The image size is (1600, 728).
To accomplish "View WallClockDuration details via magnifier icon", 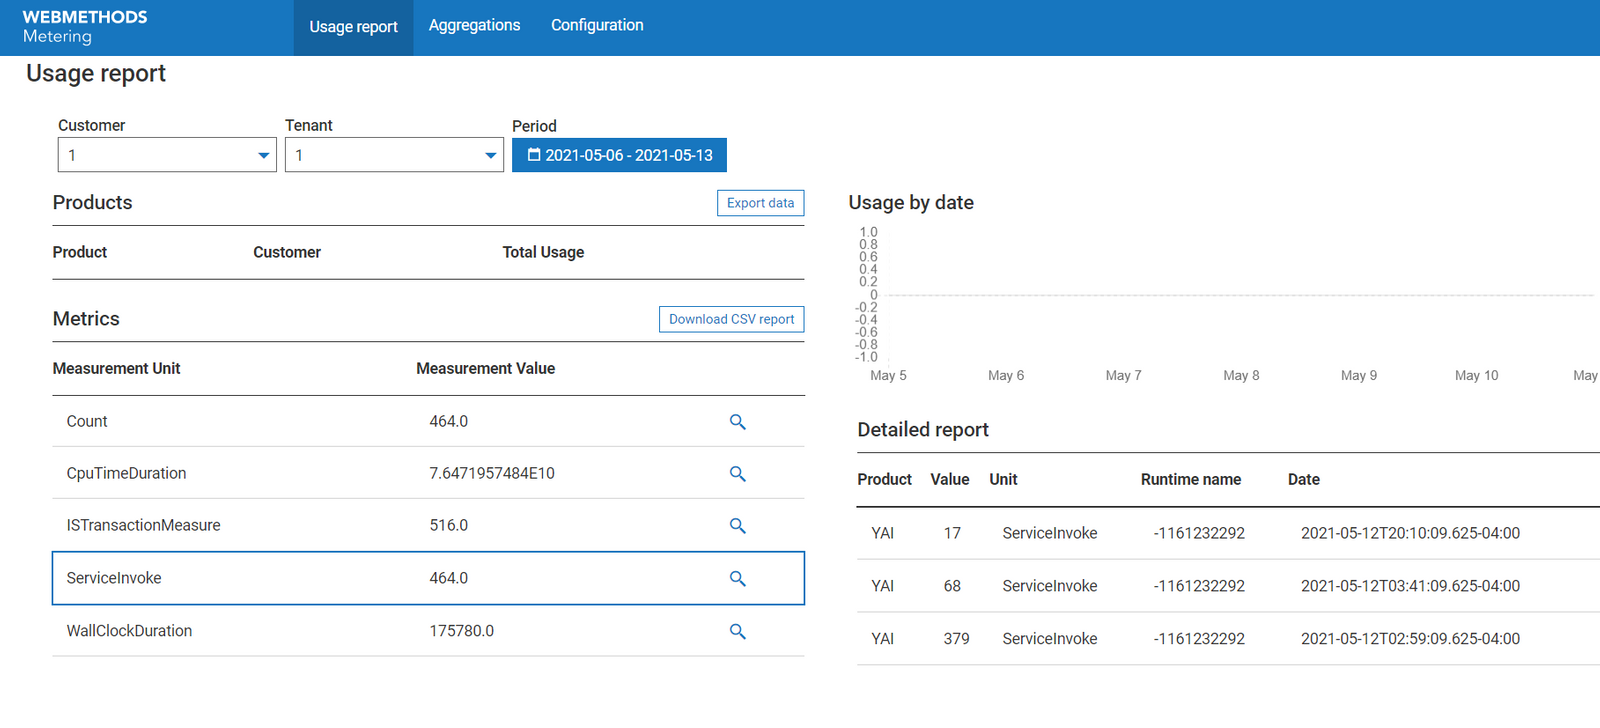I will tap(737, 632).
